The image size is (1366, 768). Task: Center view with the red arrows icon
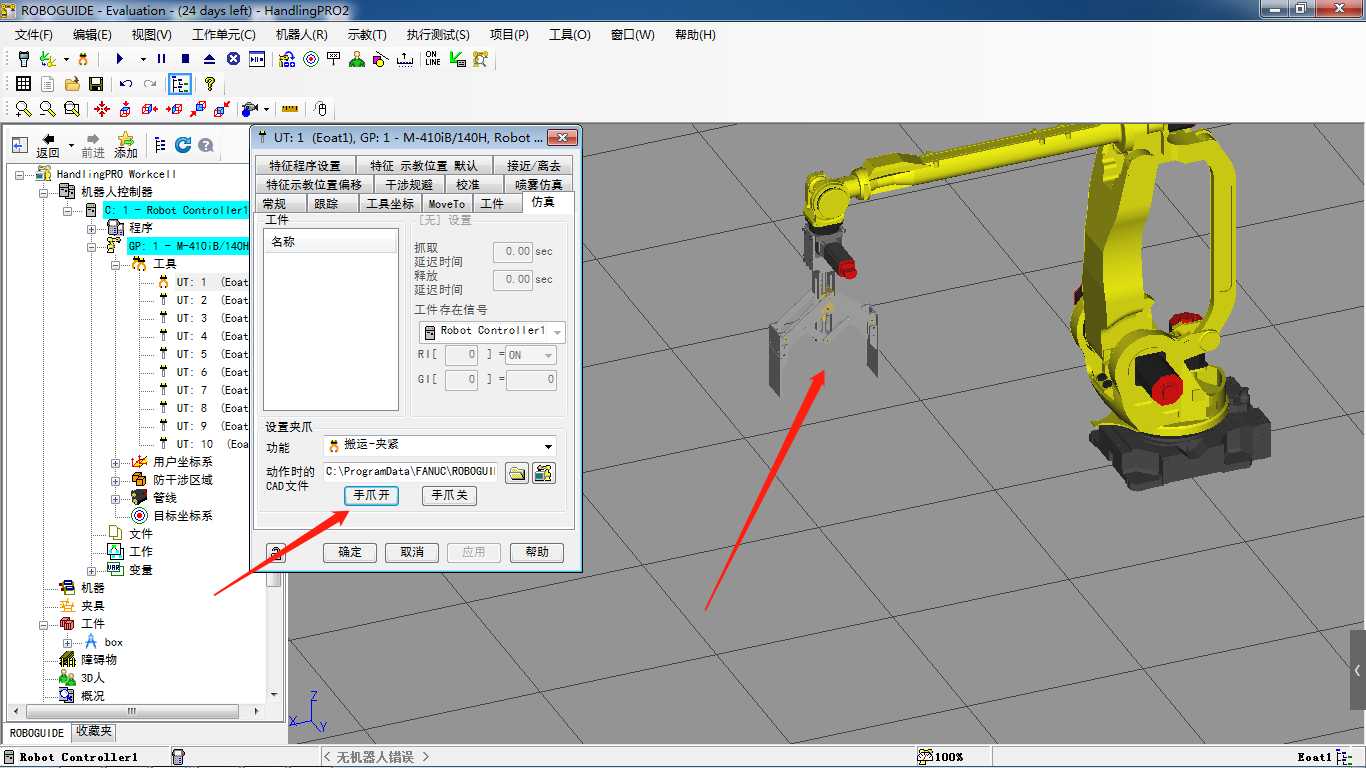pyautogui.click(x=102, y=109)
